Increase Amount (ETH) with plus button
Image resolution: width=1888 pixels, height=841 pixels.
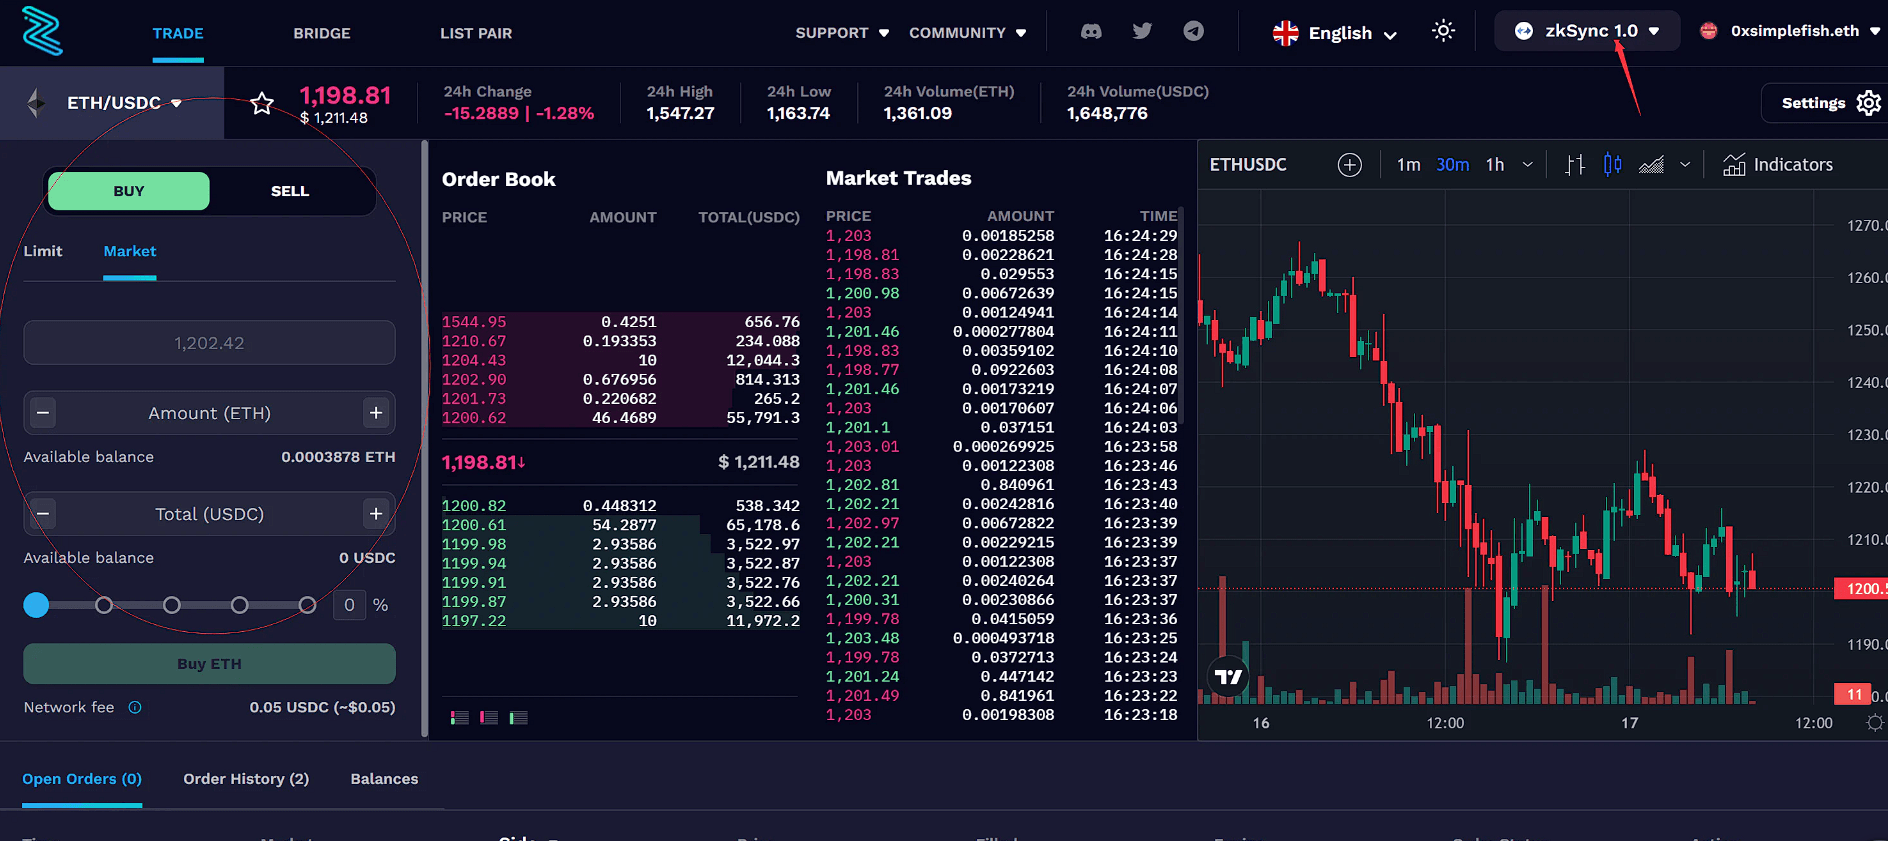pos(376,412)
